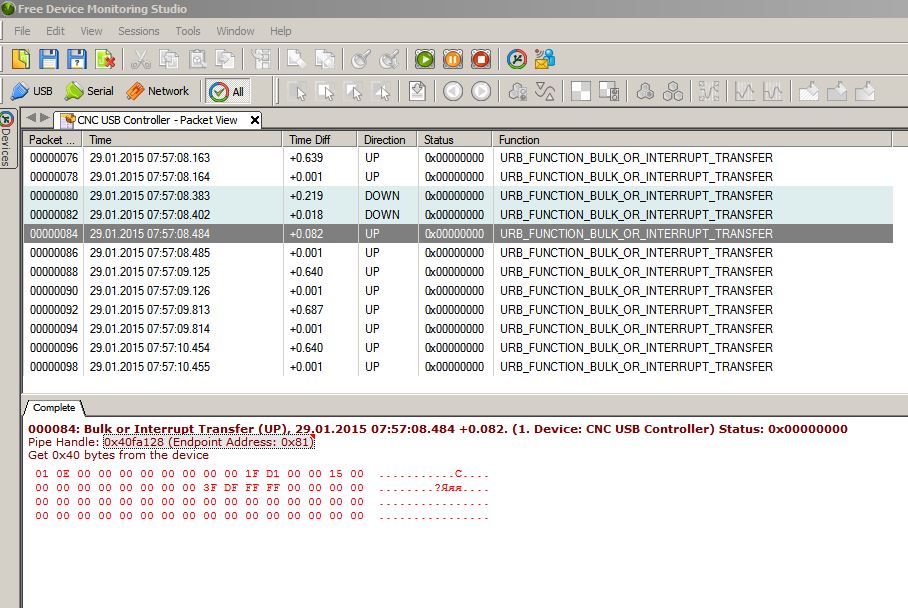Click the Copy icon in the toolbar
The height and width of the screenshot is (608, 908).
pos(169,59)
